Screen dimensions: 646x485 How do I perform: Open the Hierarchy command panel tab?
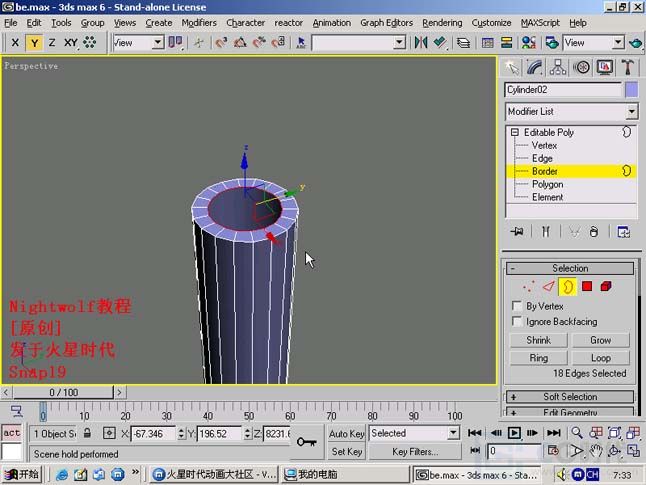click(557, 67)
